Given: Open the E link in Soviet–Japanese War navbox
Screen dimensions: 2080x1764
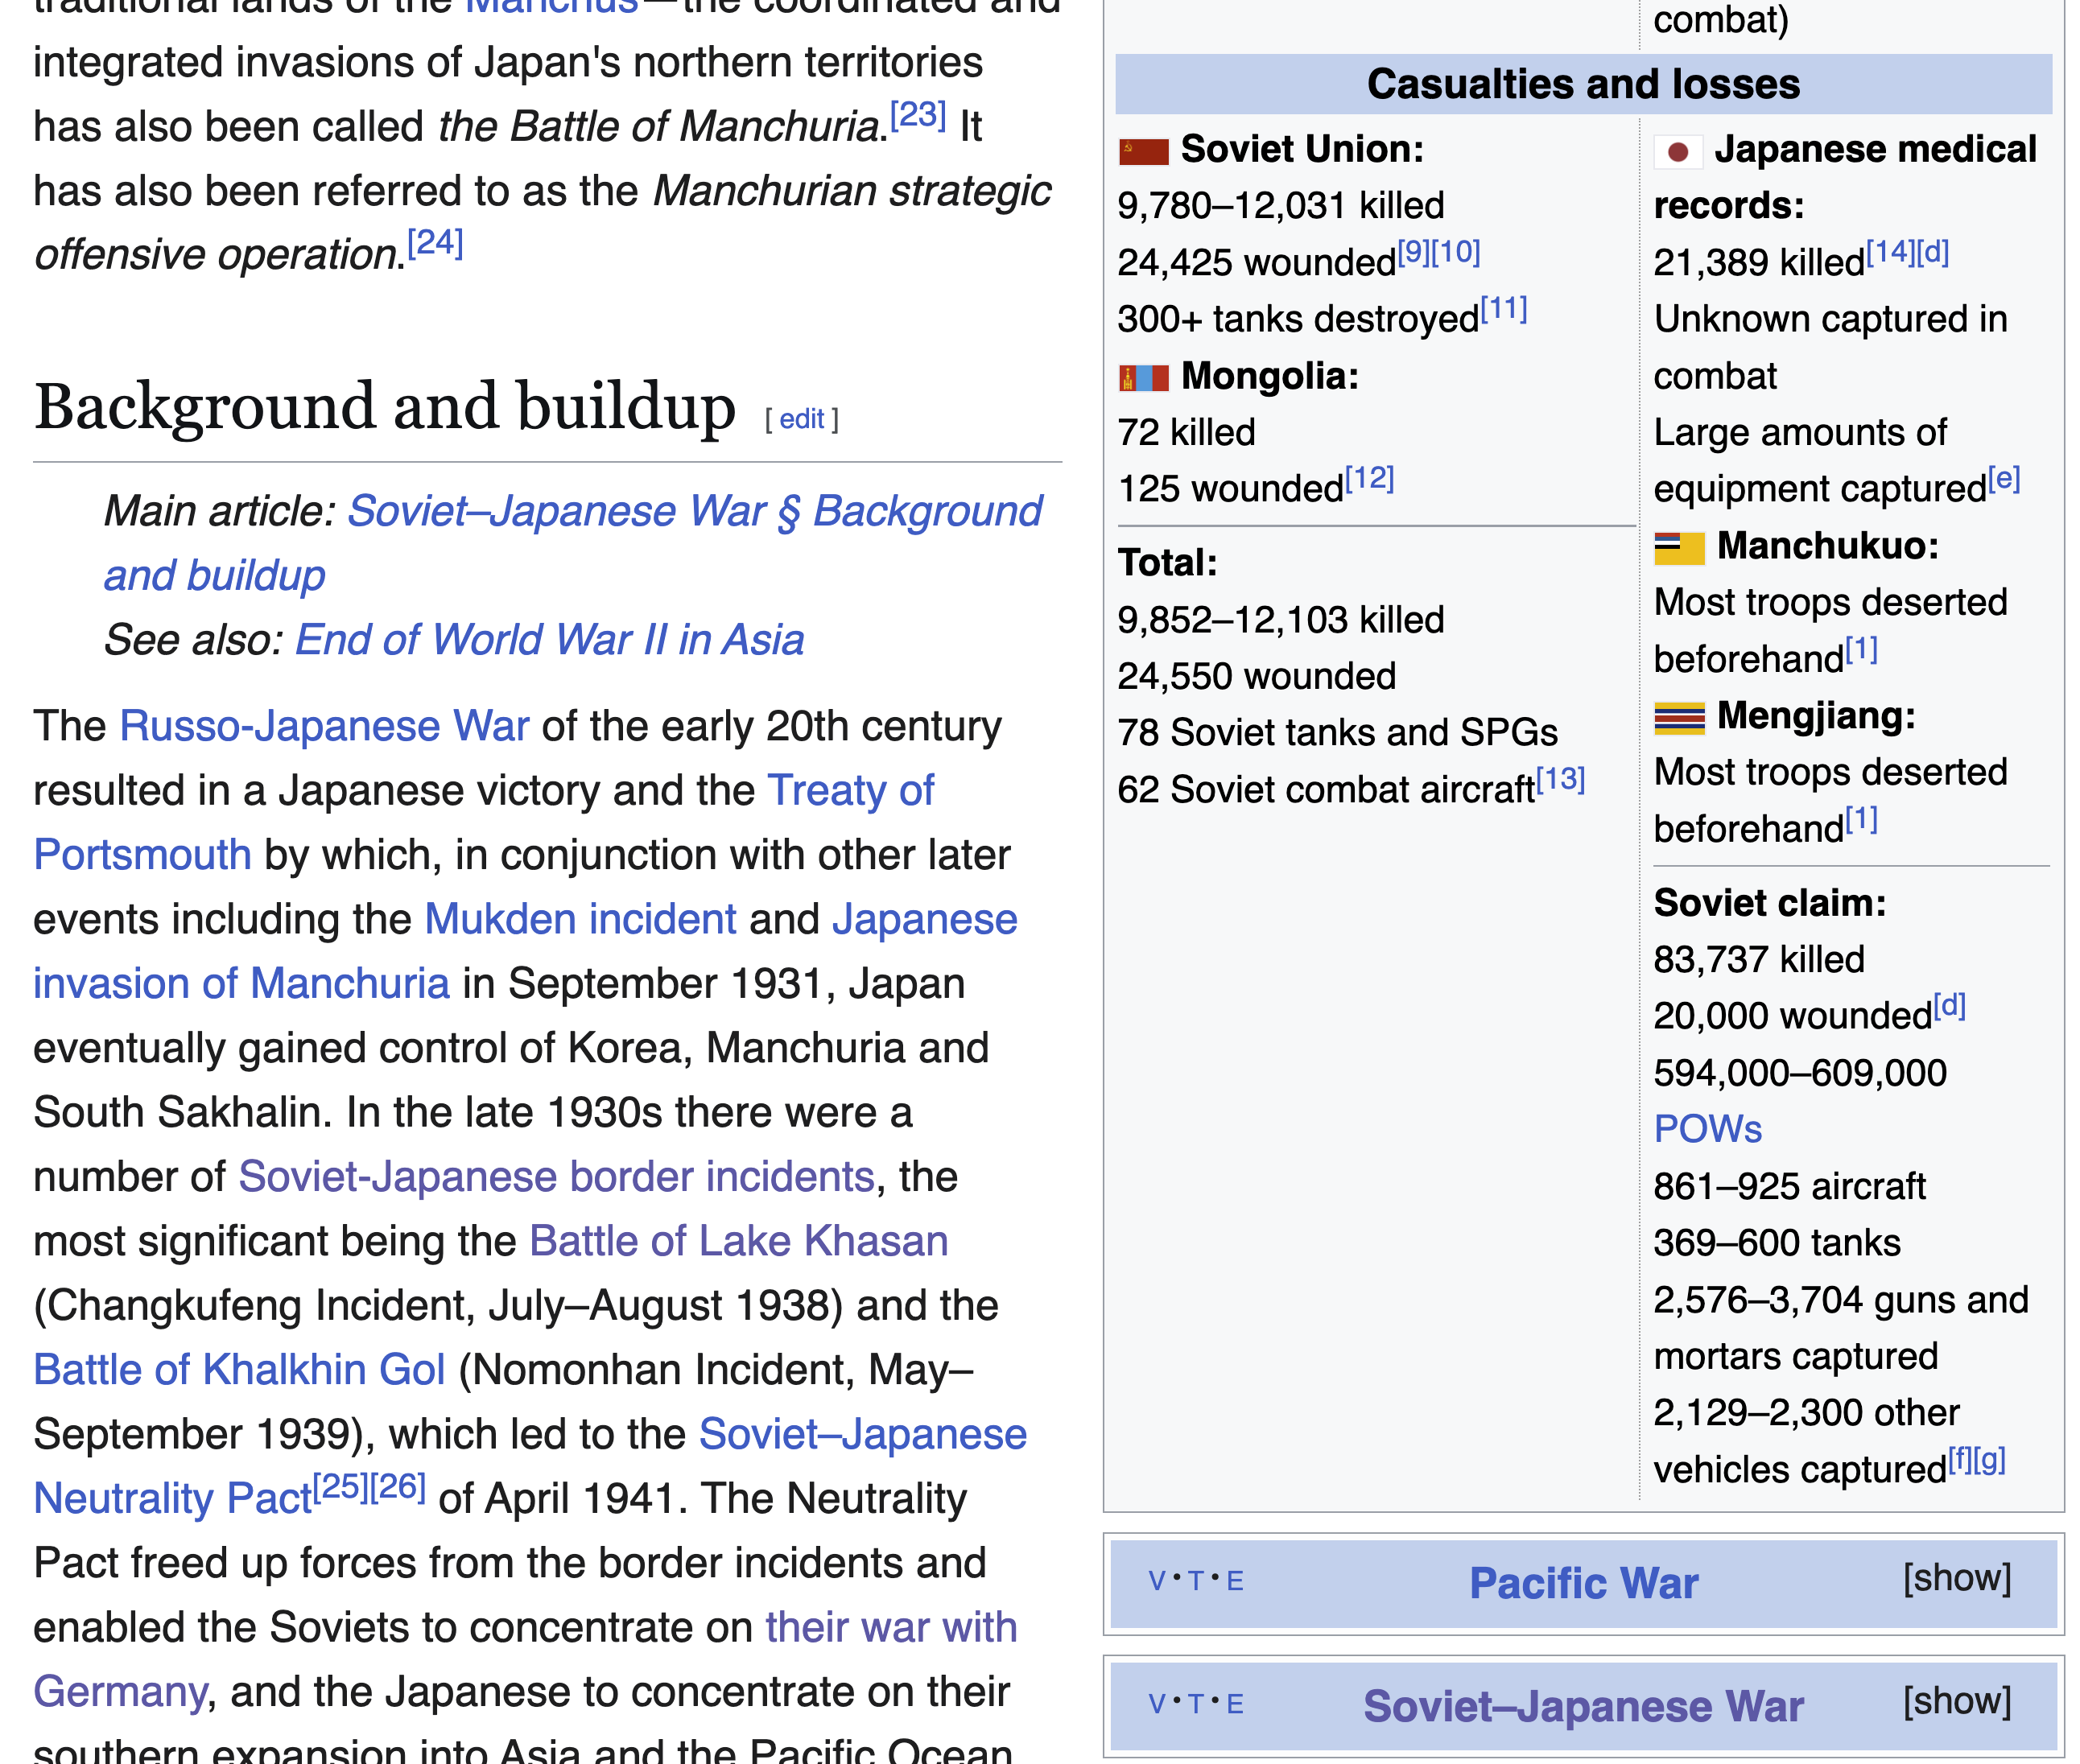Looking at the screenshot, I should pyautogui.click(x=1235, y=1704).
